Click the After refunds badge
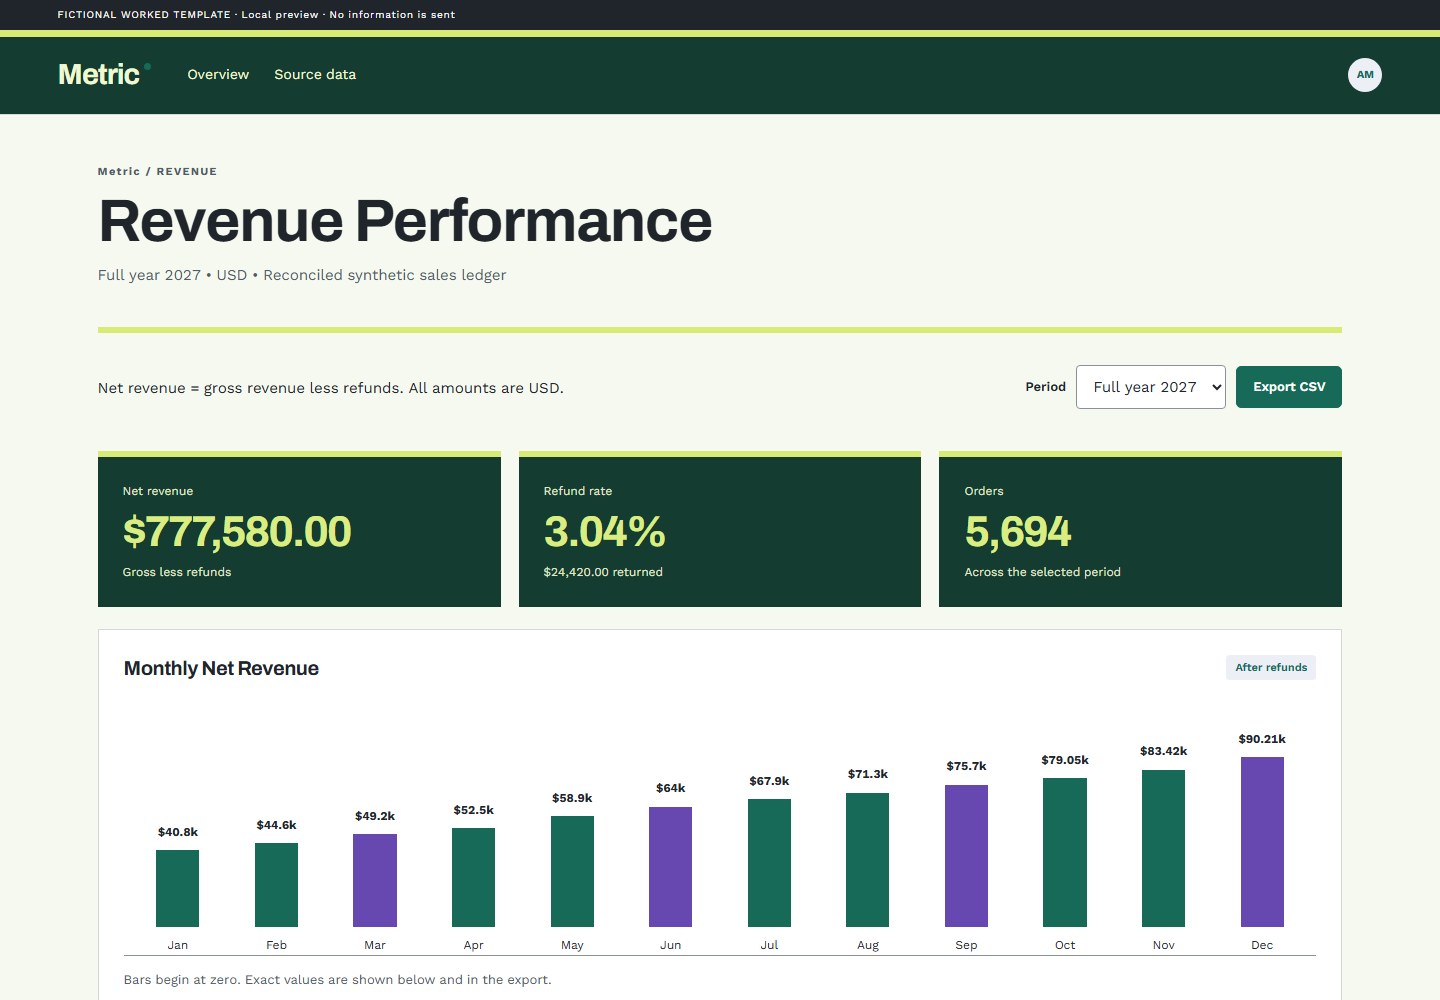The image size is (1440, 1000). [x=1271, y=667]
